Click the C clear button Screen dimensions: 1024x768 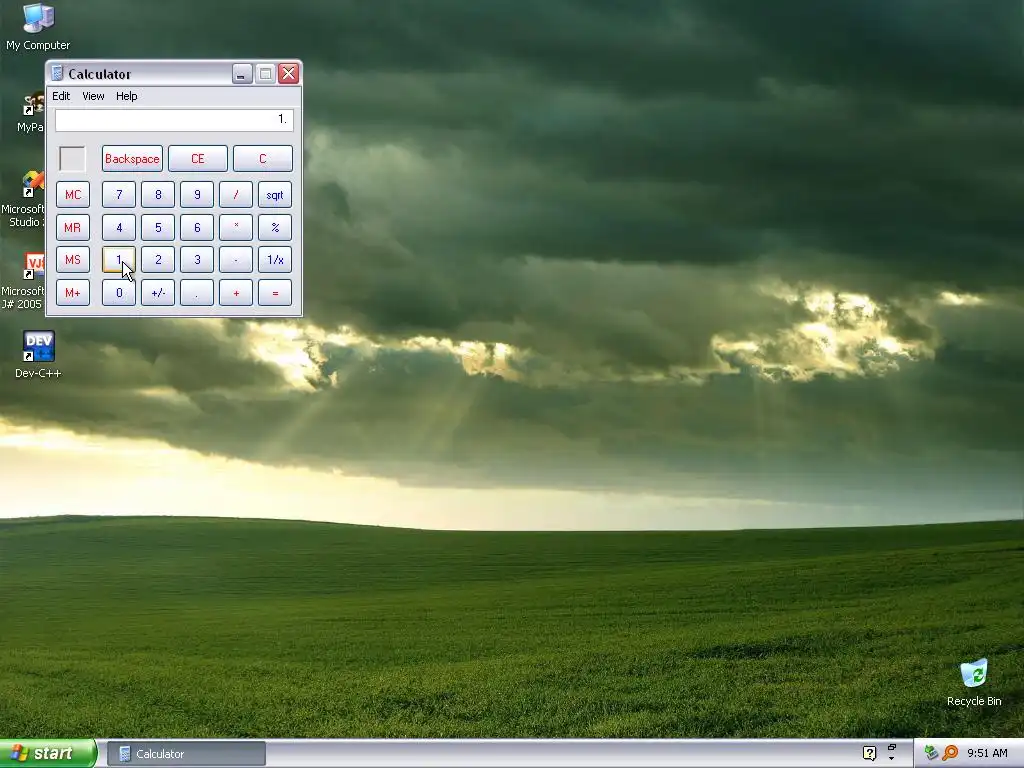(x=263, y=159)
